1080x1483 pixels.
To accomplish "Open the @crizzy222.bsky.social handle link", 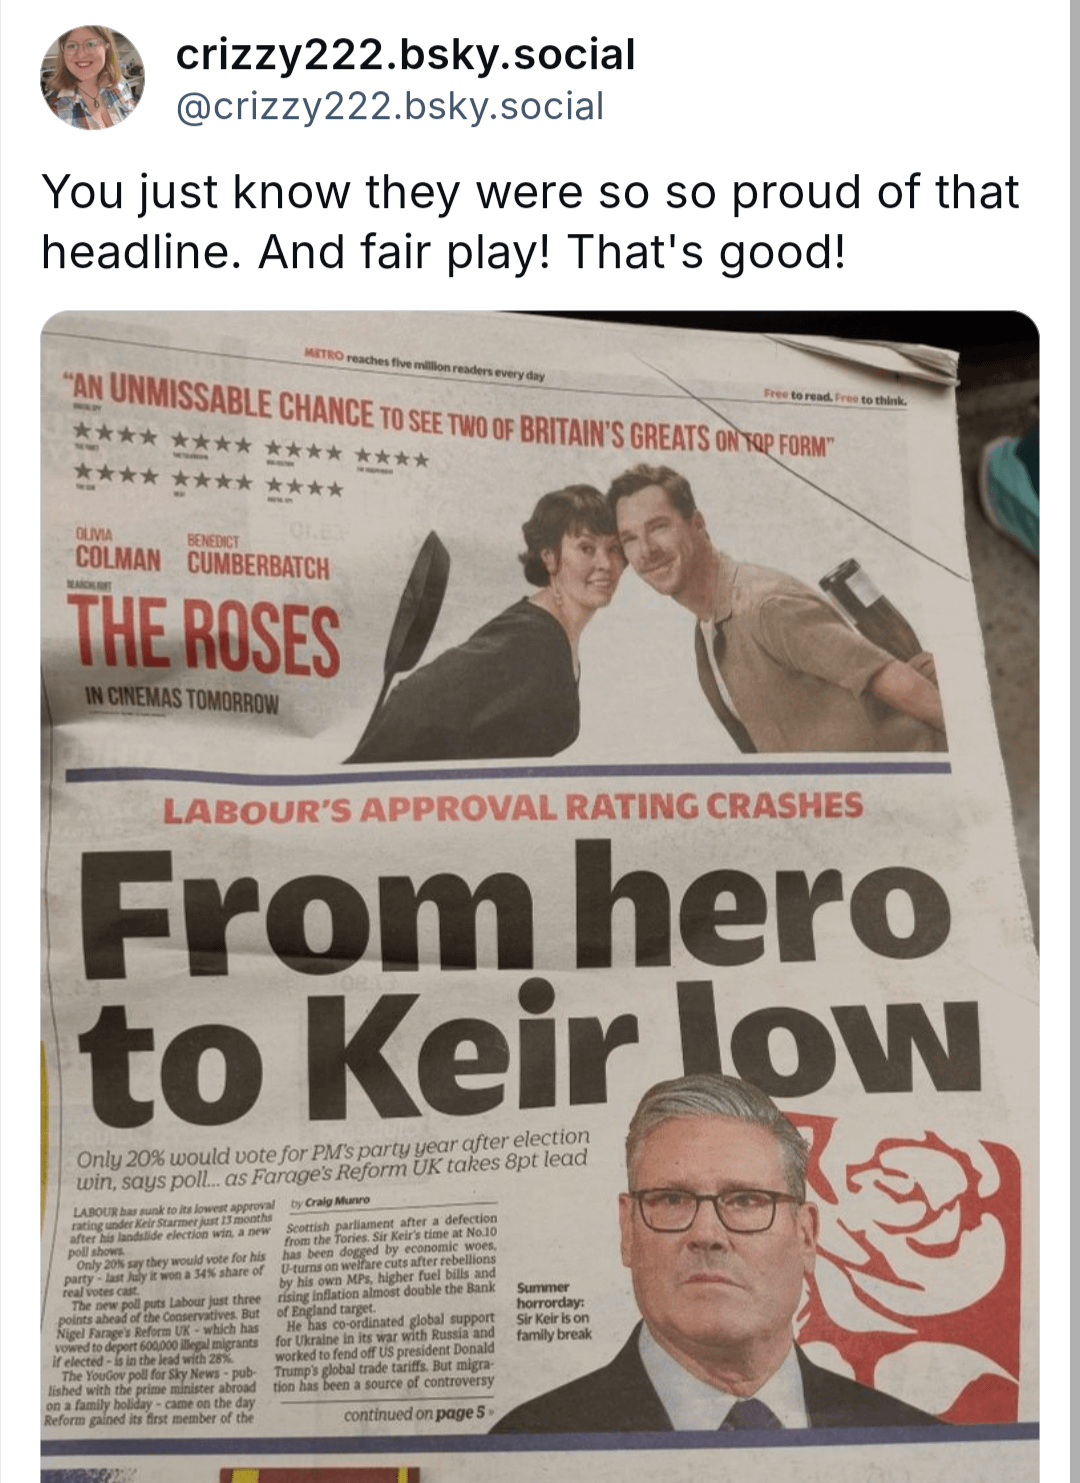I will (390, 106).
